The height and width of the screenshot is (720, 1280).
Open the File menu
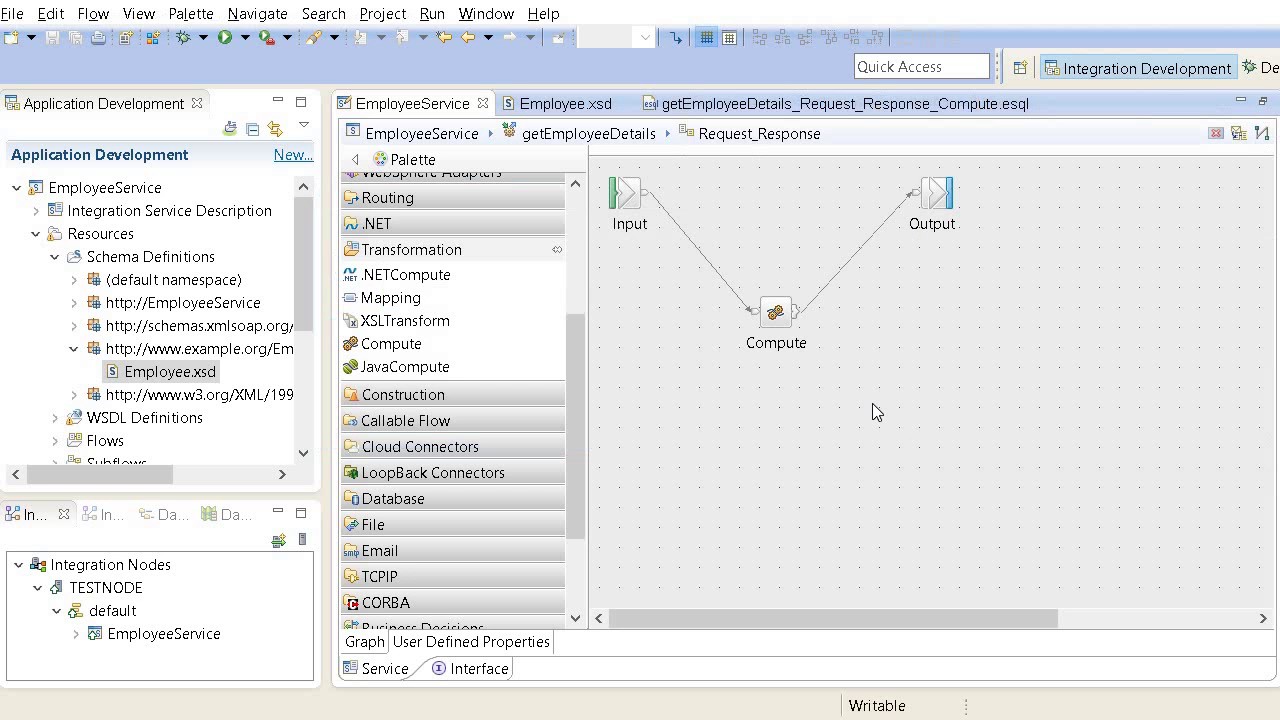click(12, 14)
